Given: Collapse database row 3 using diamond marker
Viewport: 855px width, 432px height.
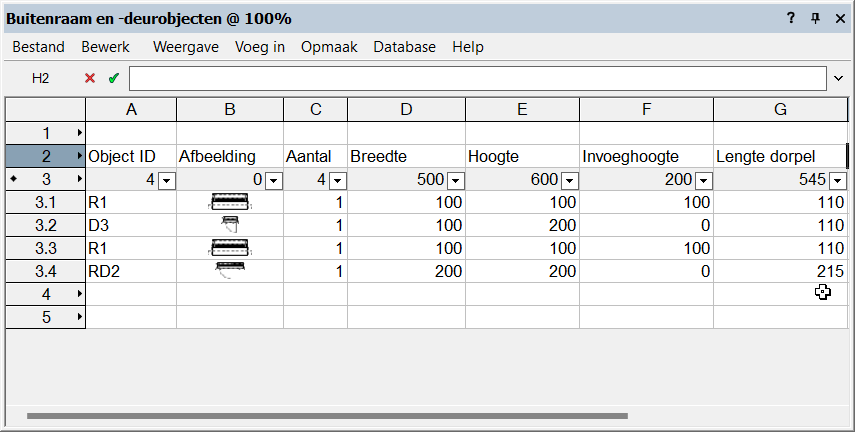Looking at the screenshot, I should tap(12, 180).
